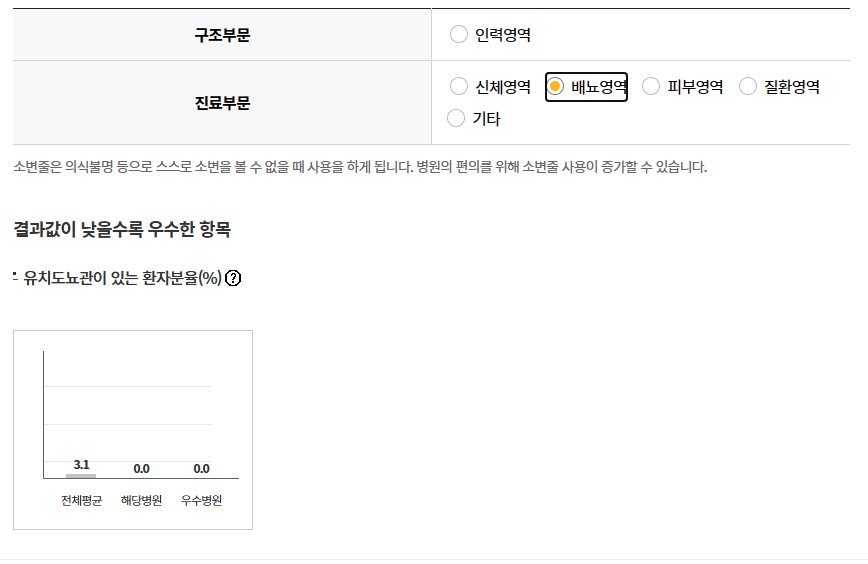Click the indicator title 유치도뇨관이 있는 환자분율(%)

[122, 278]
